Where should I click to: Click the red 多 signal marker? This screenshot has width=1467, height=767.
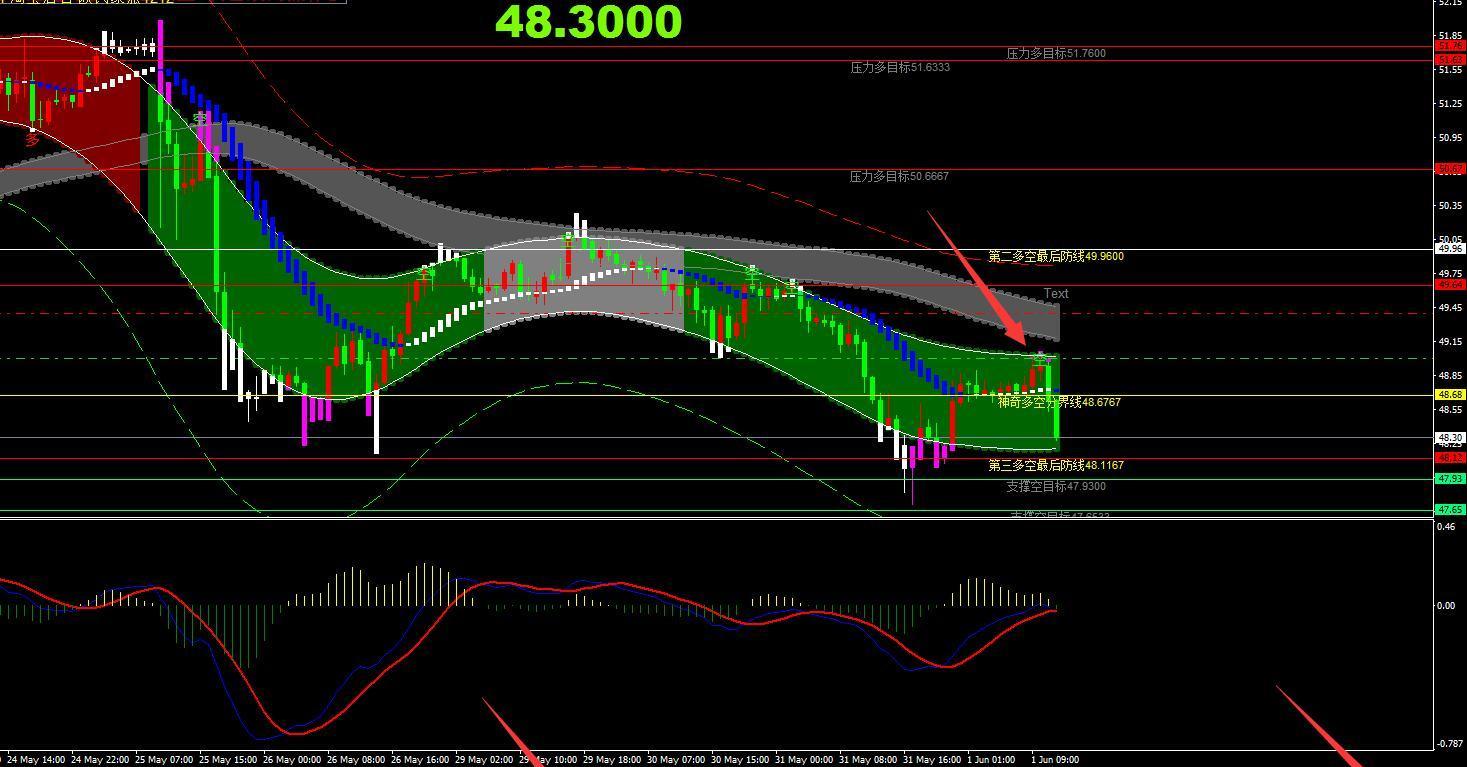tap(32, 140)
